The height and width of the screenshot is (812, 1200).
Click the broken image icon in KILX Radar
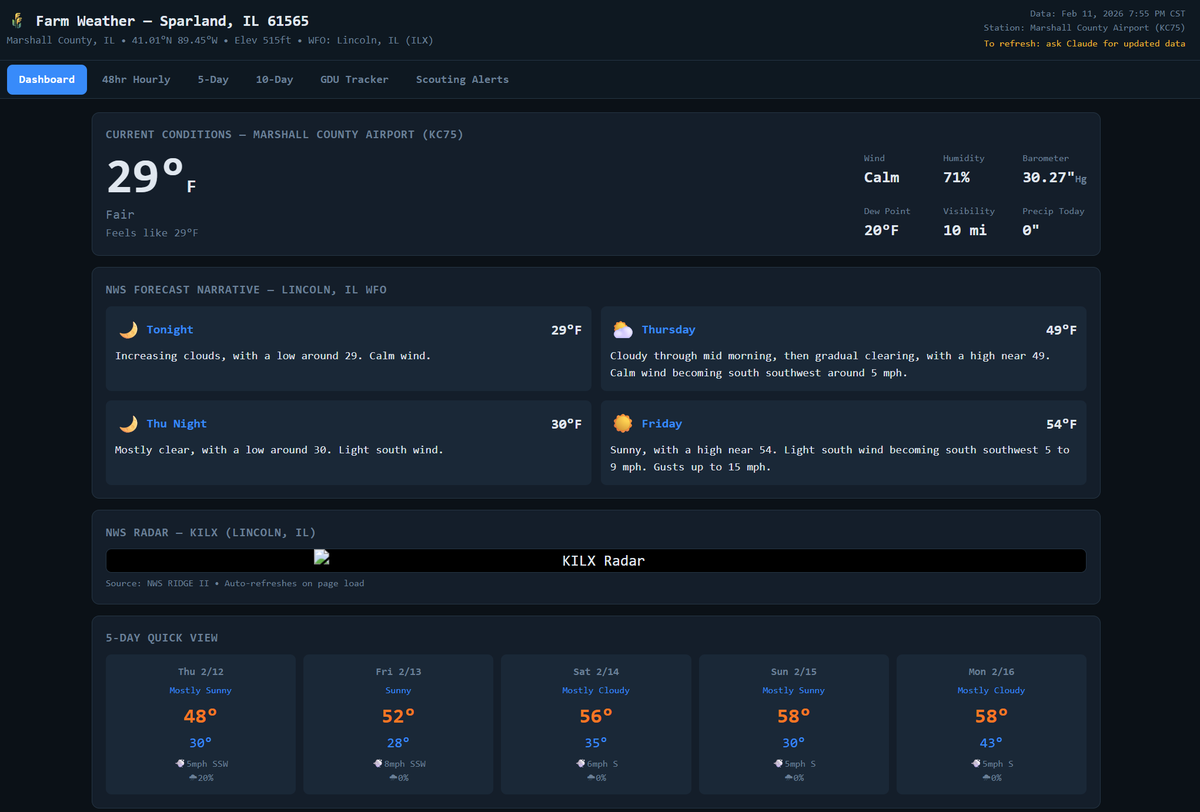(321, 557)
